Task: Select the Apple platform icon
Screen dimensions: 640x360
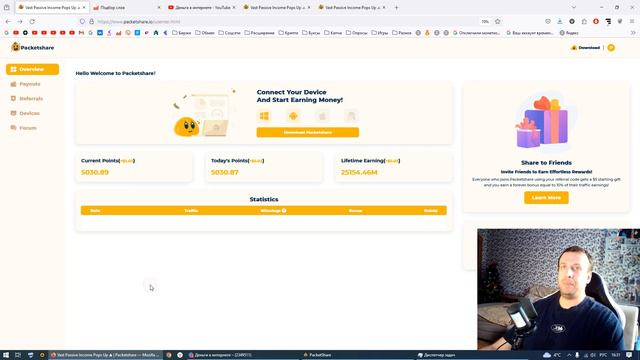Action: click(322, 116)
